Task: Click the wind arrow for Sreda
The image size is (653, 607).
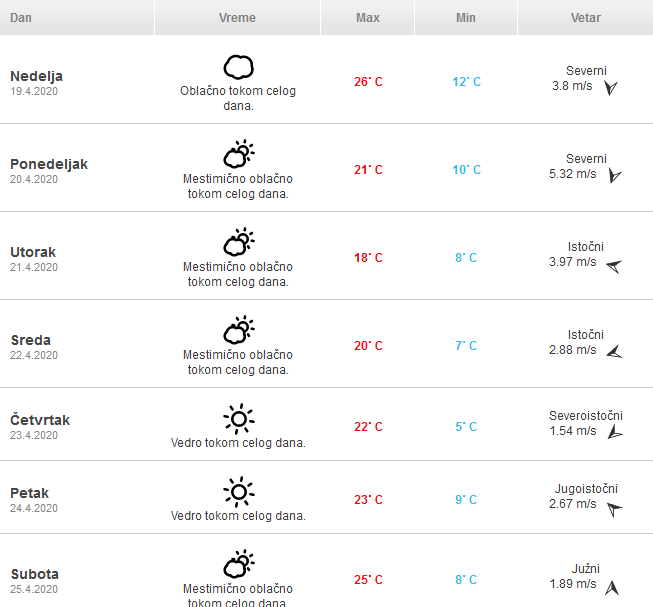Action: tap(614, 352)
